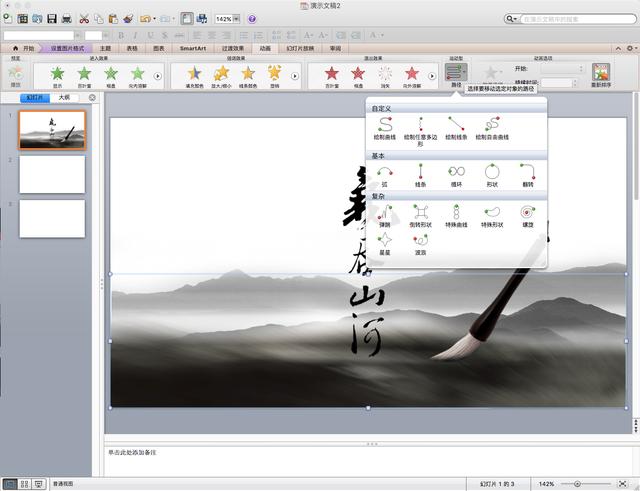Pick the 倒转形状 inverted square path
The width and height of the screenshot is (640, 491).
[x=420, y=216]
